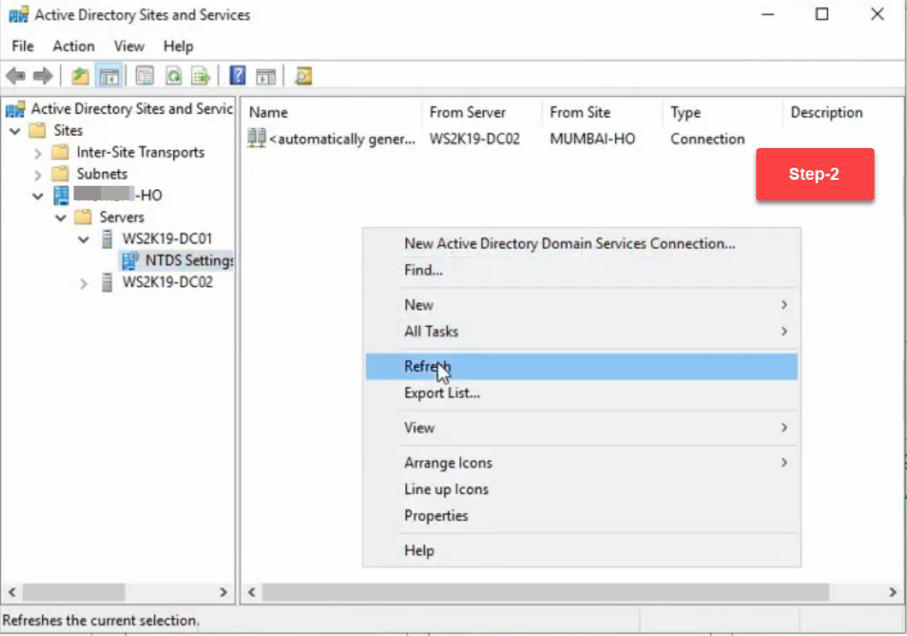
Task: Collapse the Servers node
Action: click(x=61, y=218)
